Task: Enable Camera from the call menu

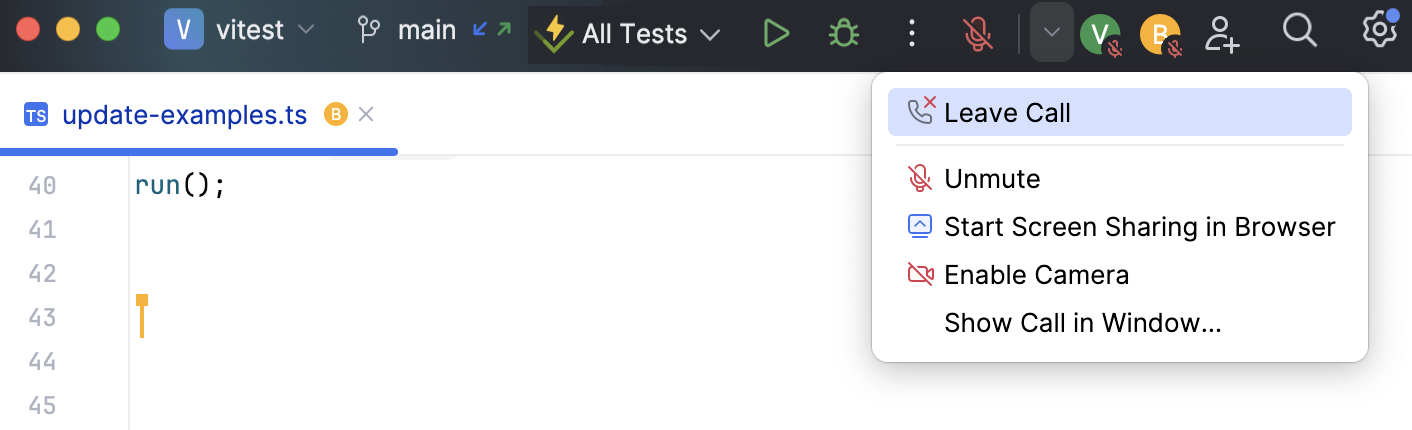Action: (x=1036, y=275)
